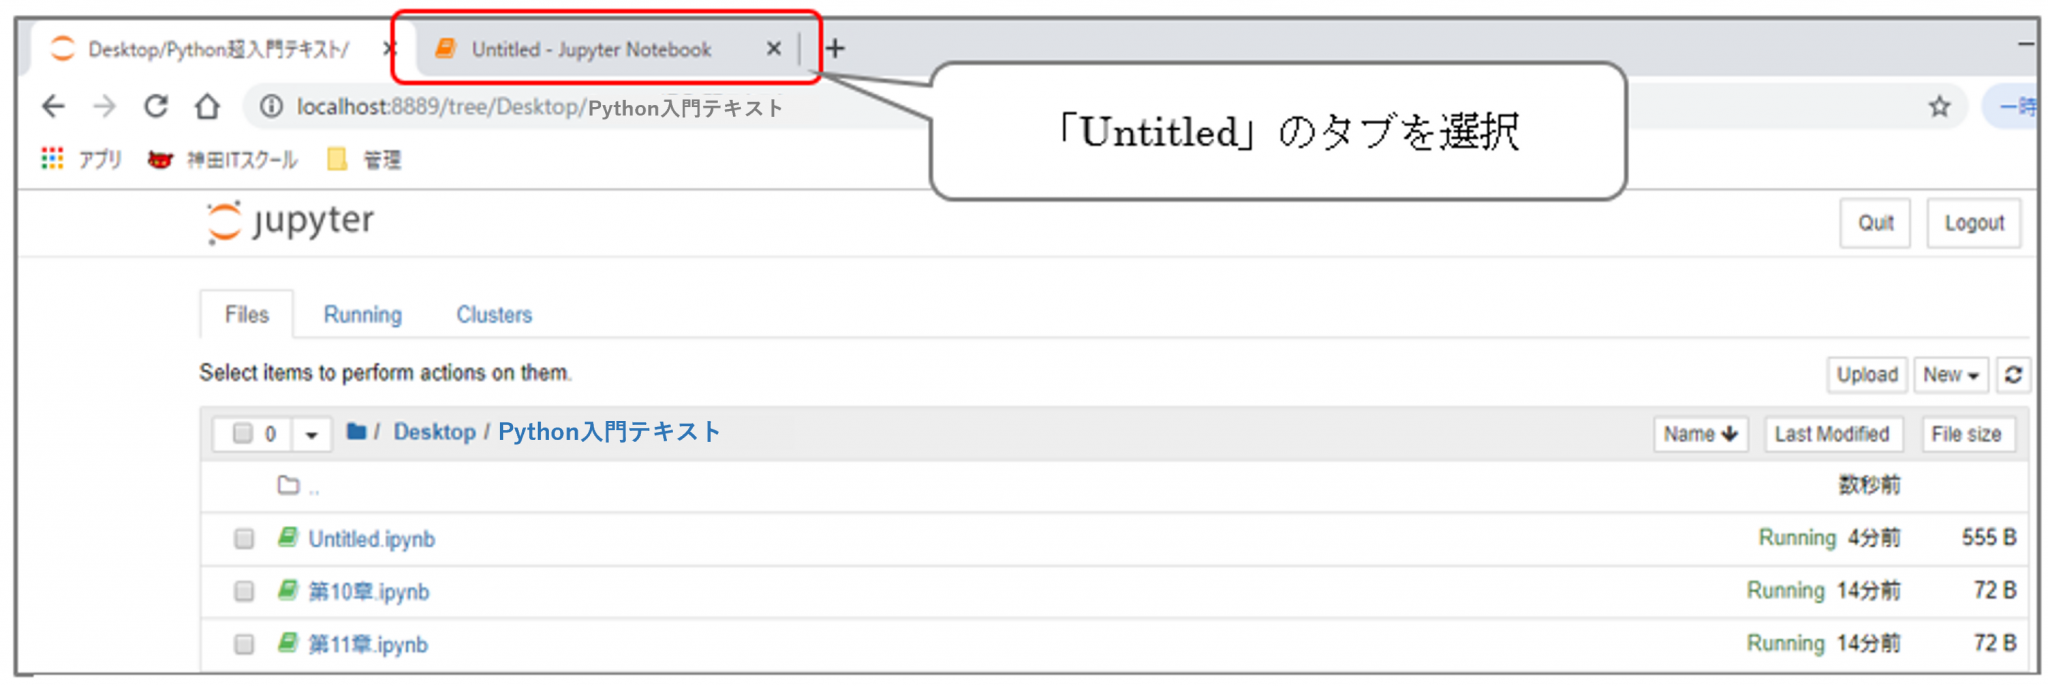Sort files by Name
The width and height of the screenshot is (2048, 686).
click(x=1699, y=434)
